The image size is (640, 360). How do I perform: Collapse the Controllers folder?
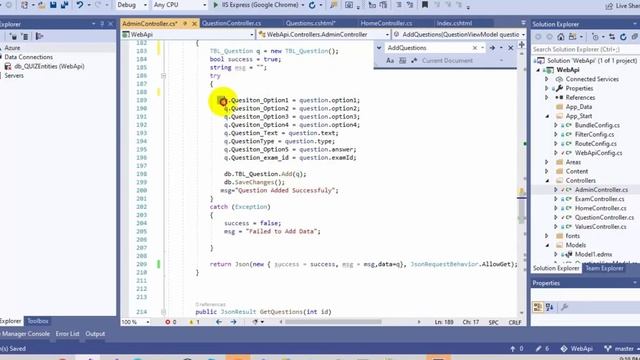[x=547, y=180]
